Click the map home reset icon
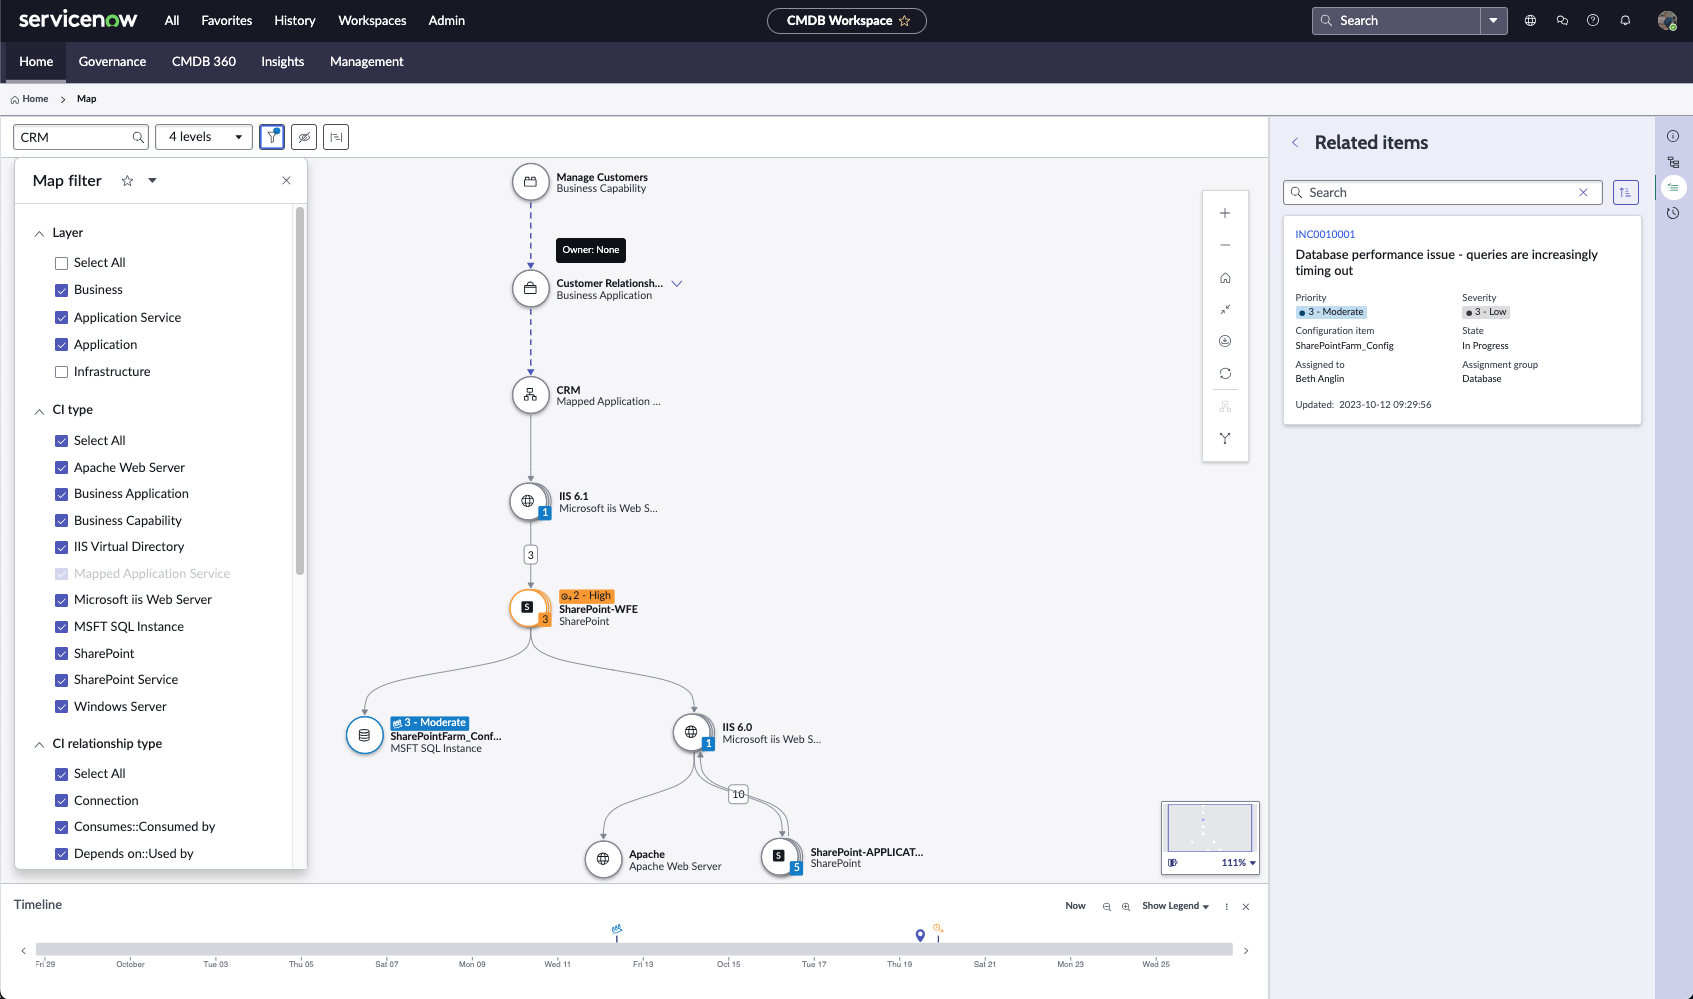1693x999 pixels. [1225, 278]
